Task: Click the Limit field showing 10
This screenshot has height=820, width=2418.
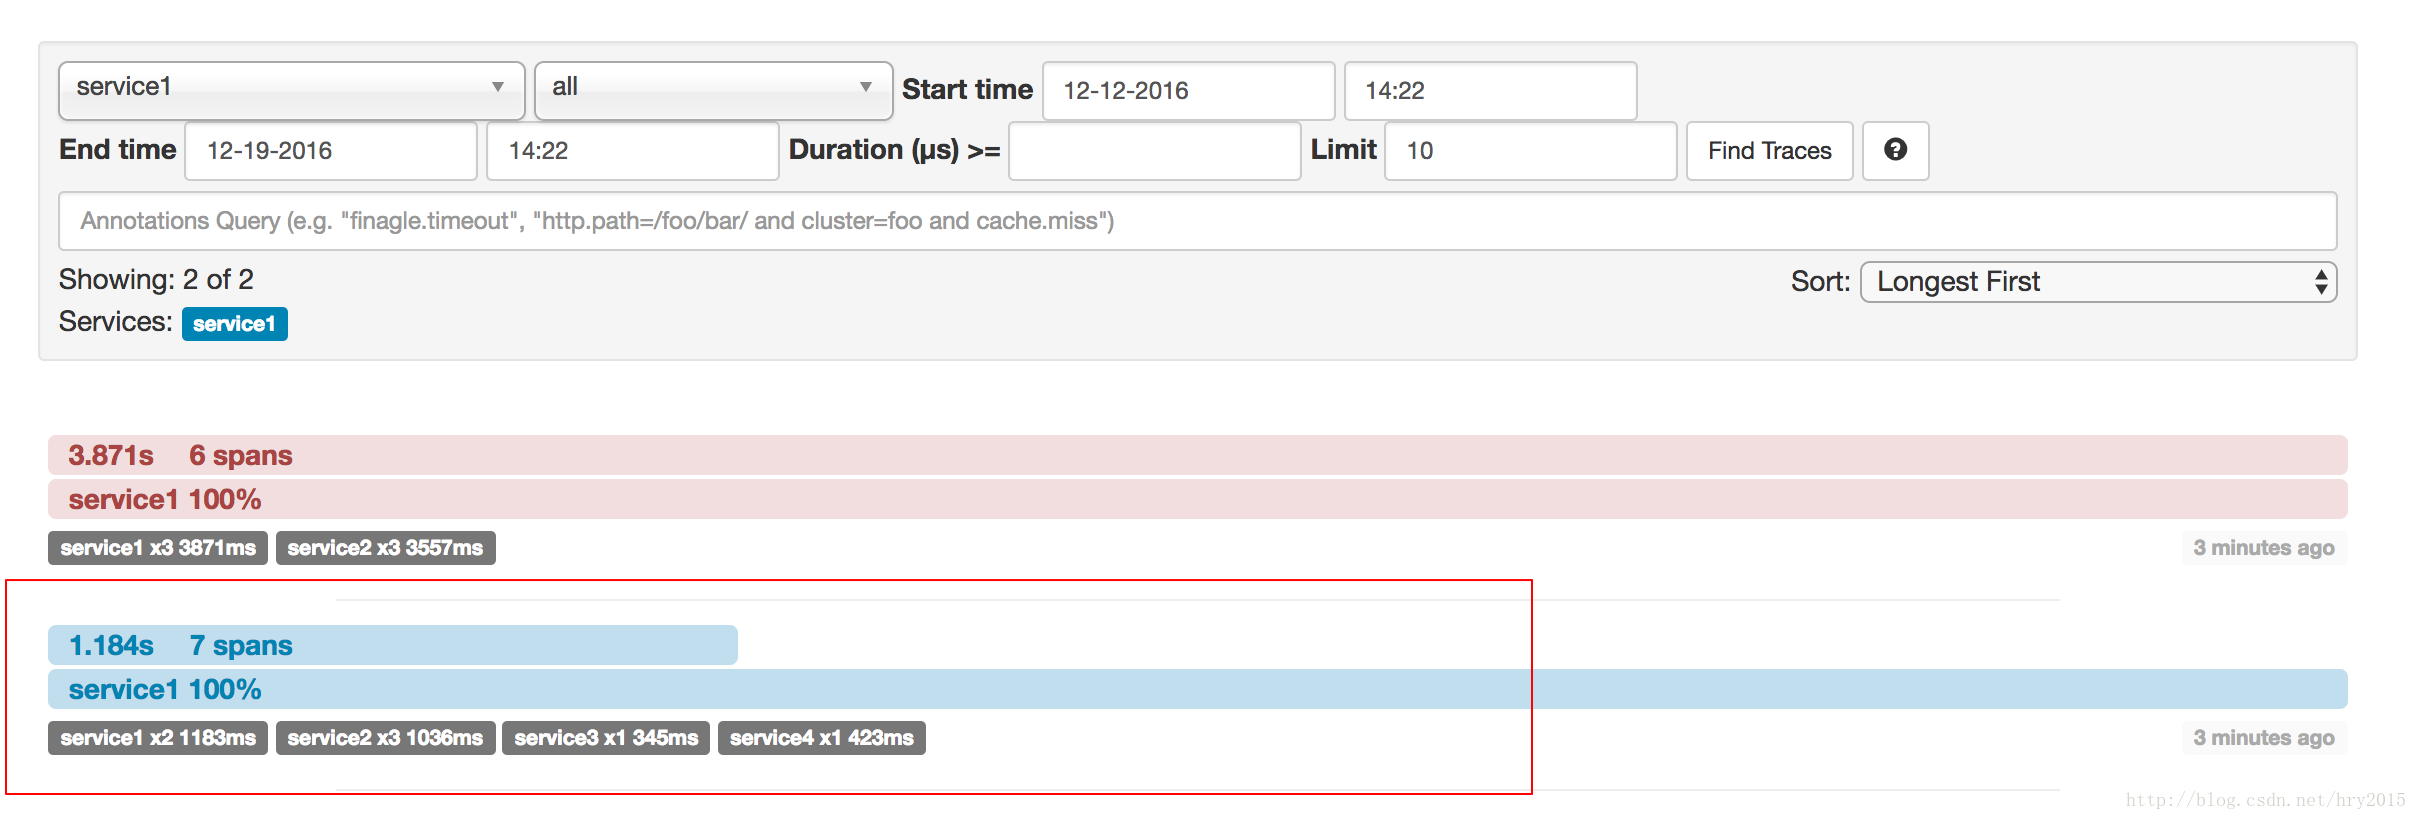Action: coord(1530,151)
